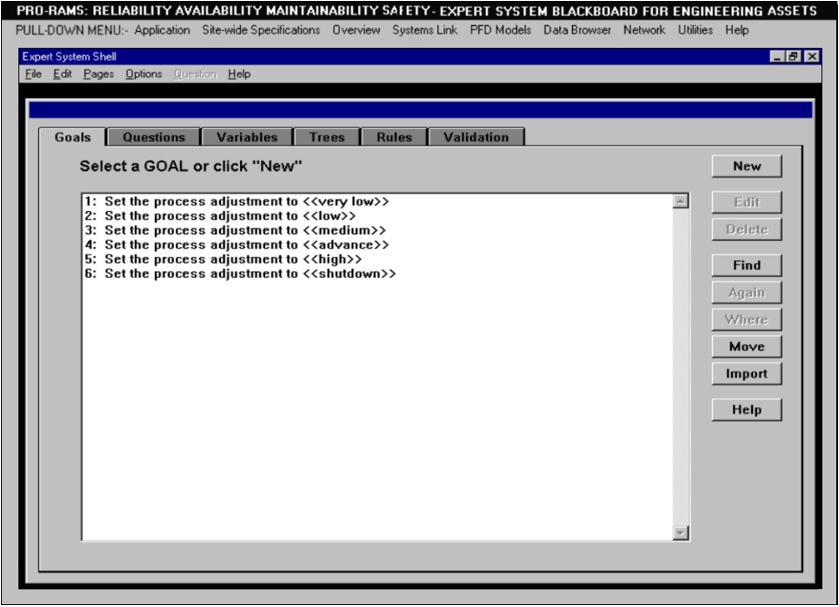Click the disabled Question menu item

tap(195, 74)
